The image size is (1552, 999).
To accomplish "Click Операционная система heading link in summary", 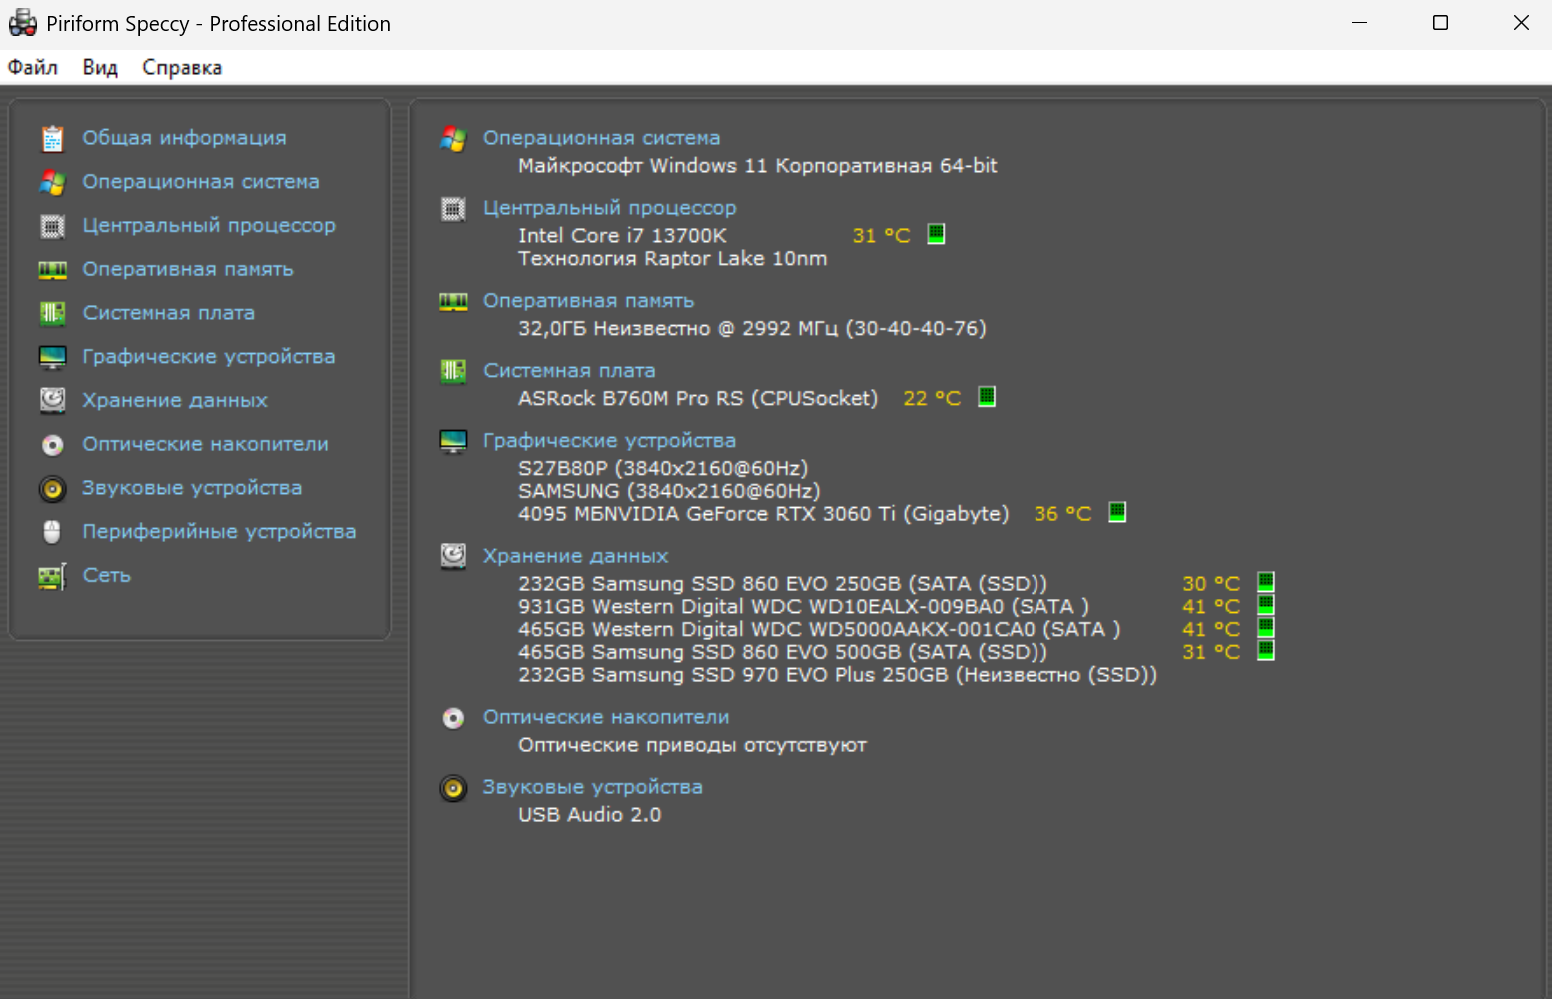I will (x=601, y=138).
